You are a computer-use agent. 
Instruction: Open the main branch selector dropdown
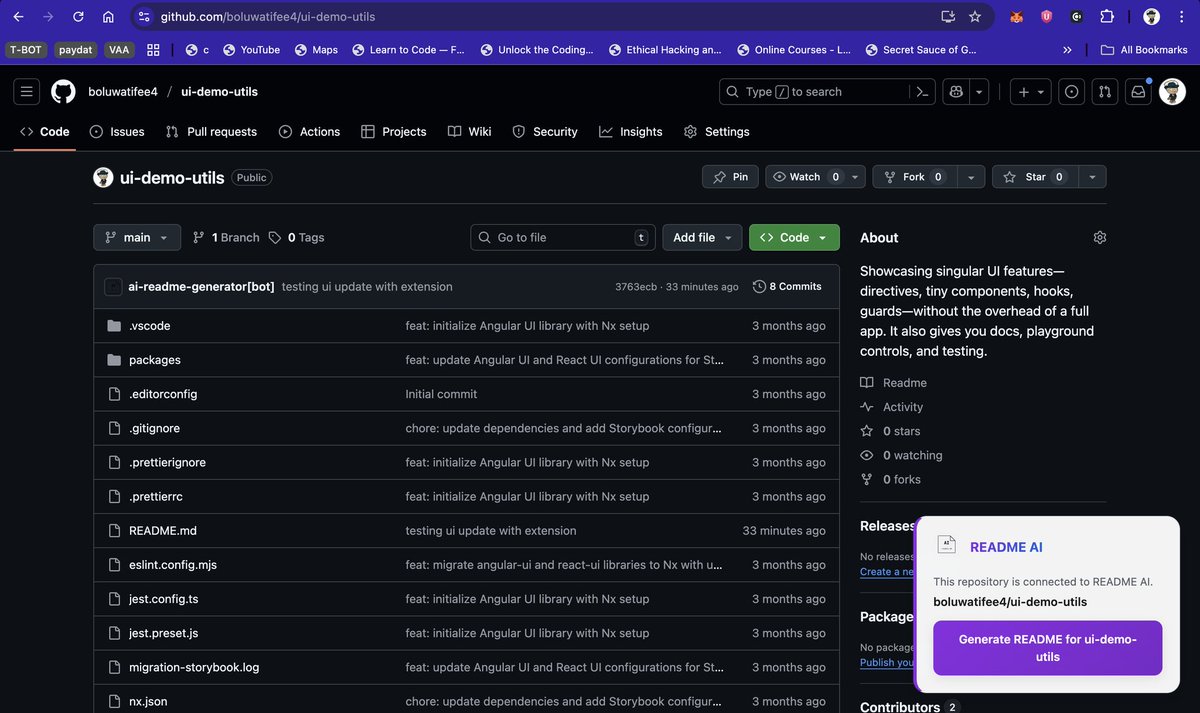coord(137,237)
